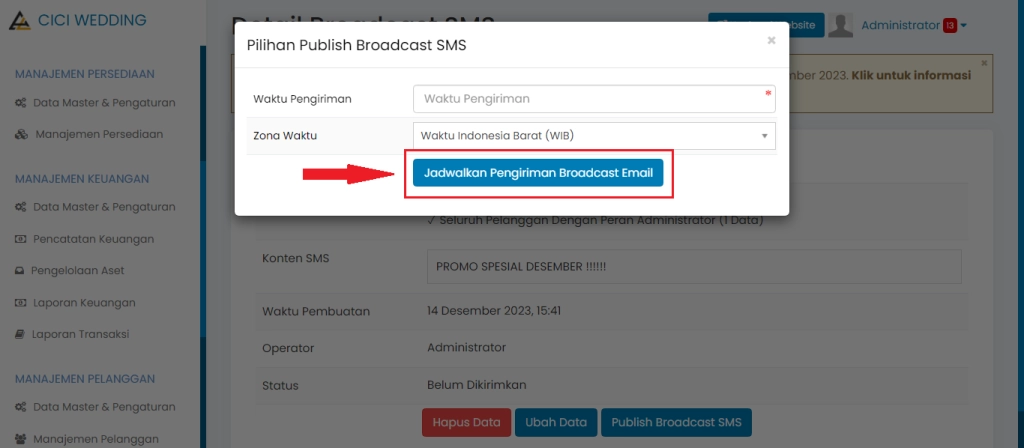Click the red 13 notification badge
This screenshot has height=448, width=1024.
[949, 25]
